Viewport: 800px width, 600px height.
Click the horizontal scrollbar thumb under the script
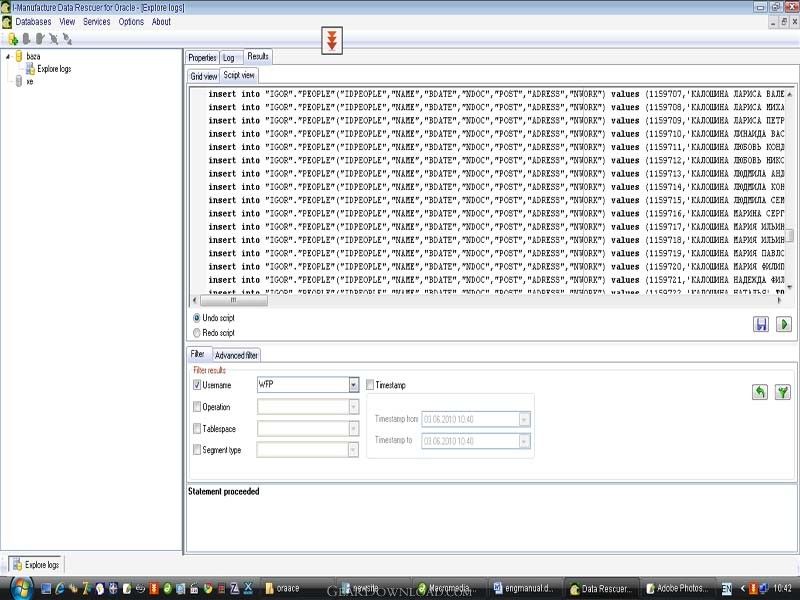click(235, 300)
